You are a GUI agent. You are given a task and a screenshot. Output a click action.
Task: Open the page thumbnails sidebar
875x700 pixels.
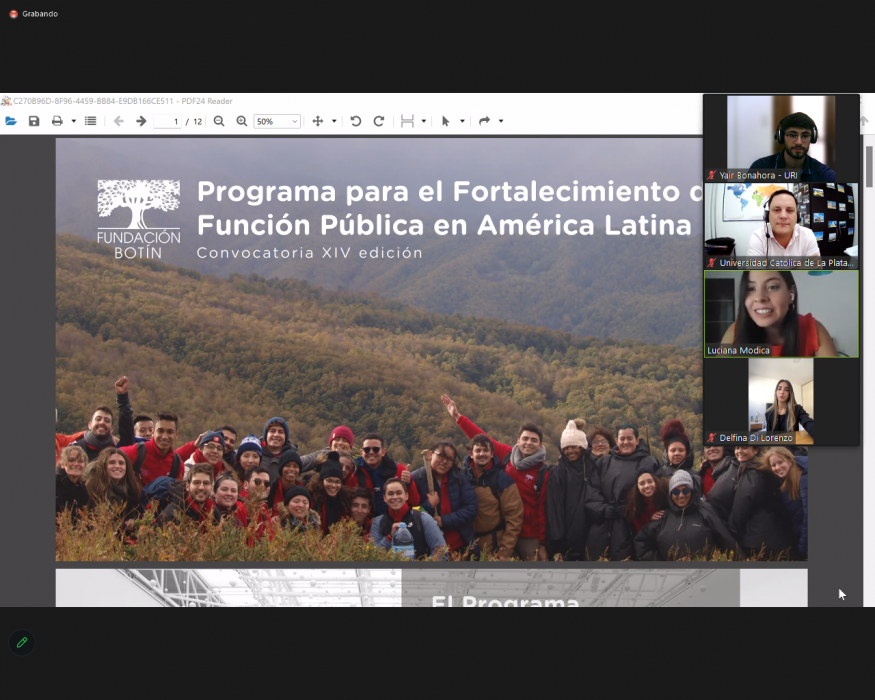[x=89, y=121]
